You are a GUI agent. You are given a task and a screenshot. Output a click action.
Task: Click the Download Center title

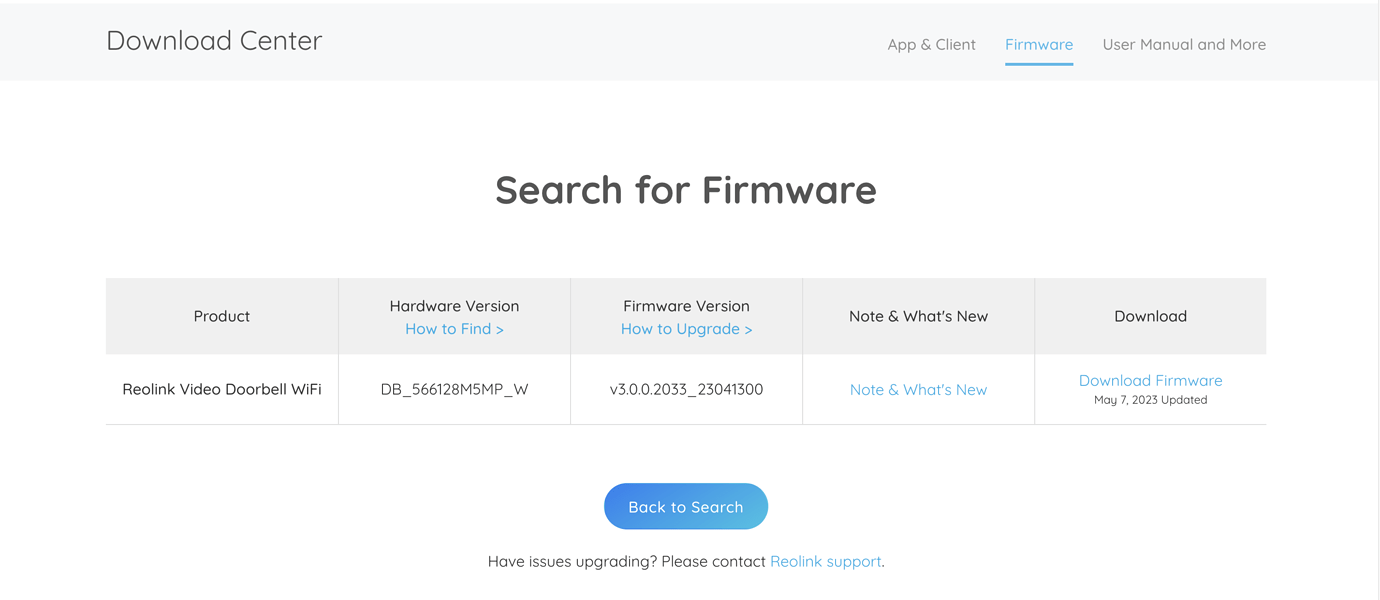(214, 40)
